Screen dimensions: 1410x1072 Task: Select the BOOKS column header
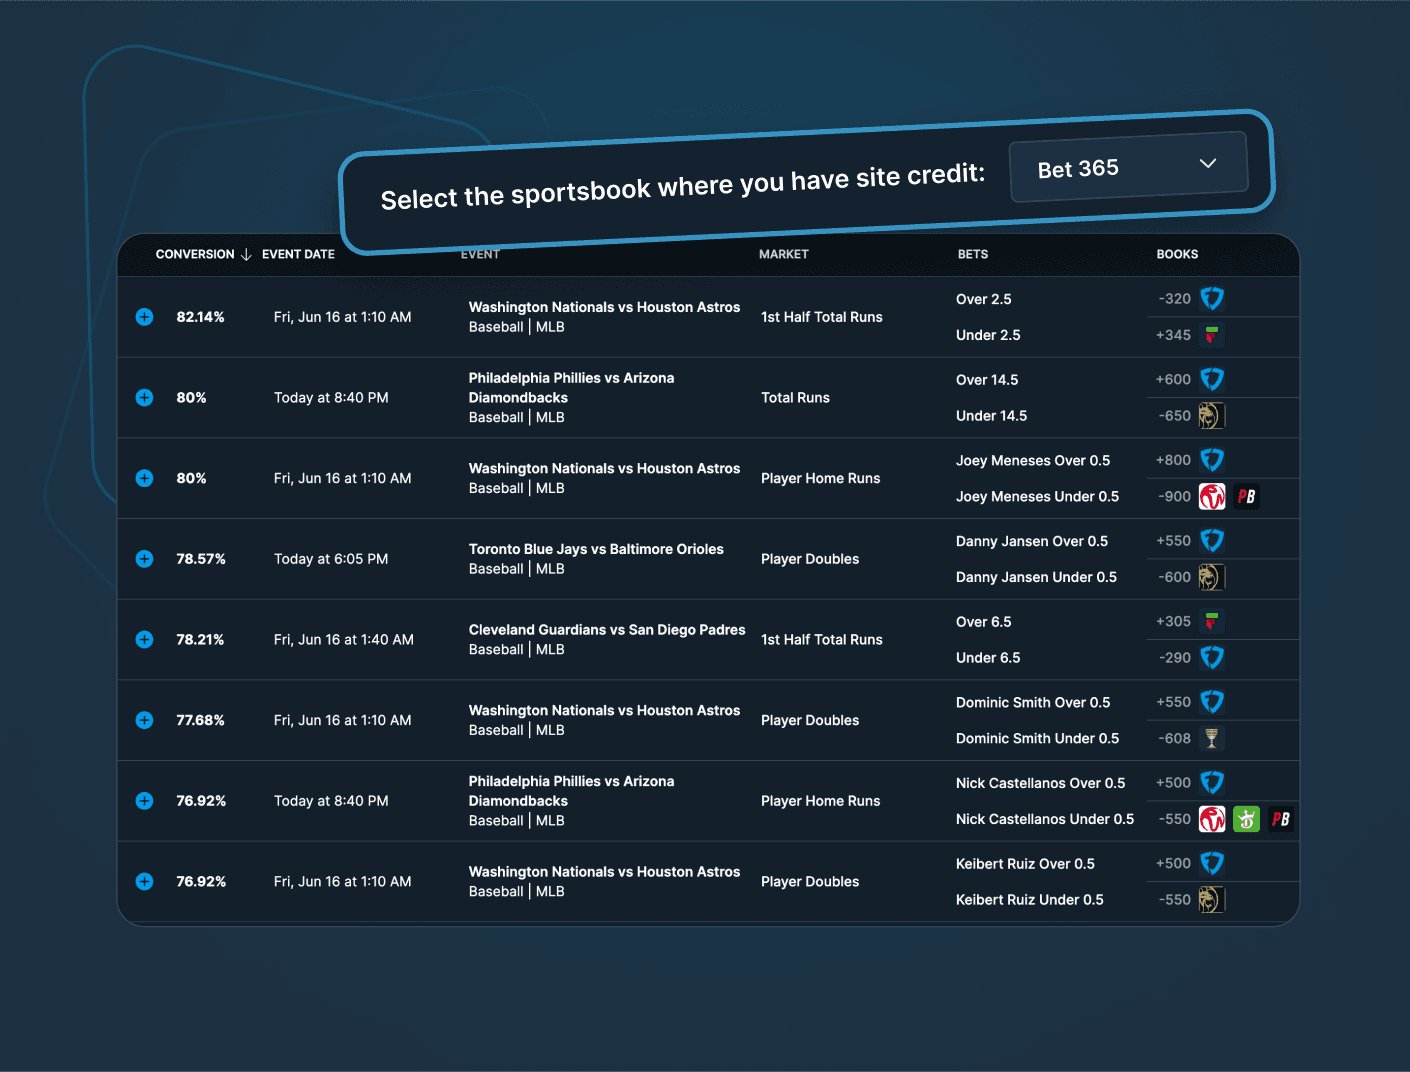coord(1177,254)
